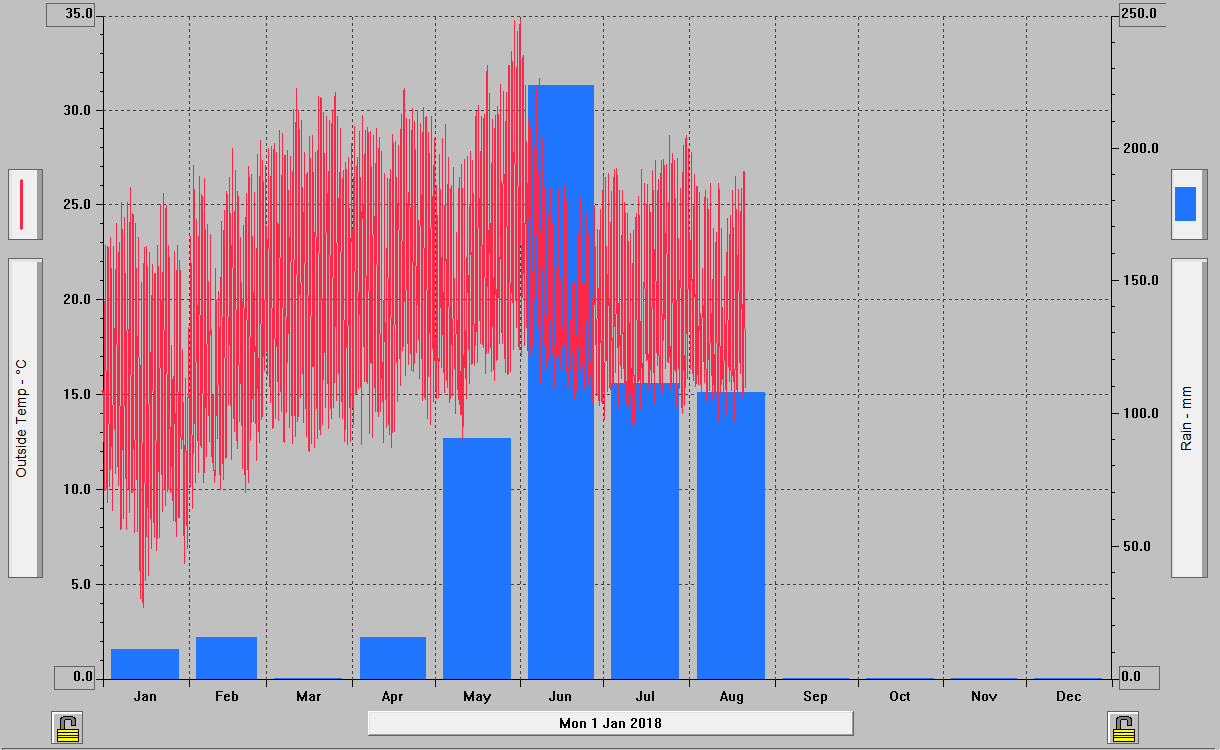This screenshot has width=1220, height=750.
Task: Toggle the padlock icon below the temperature axis
Action: (x=68, y=727)
